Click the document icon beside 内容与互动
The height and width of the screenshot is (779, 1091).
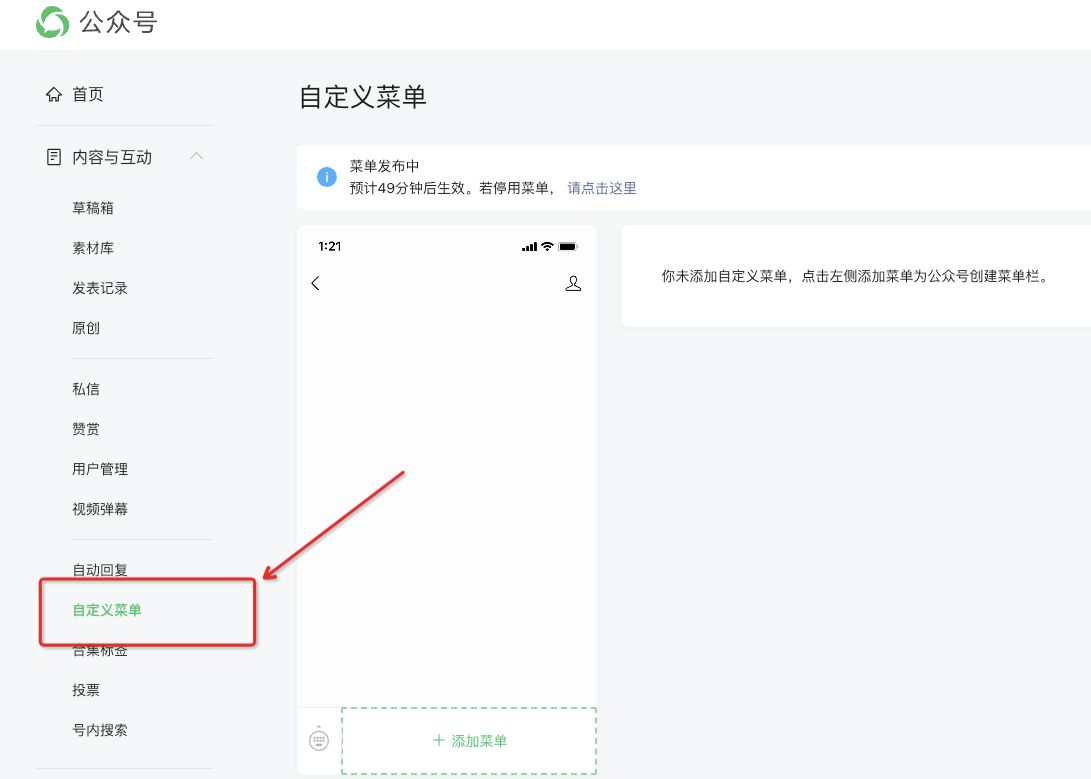(54, 157)
